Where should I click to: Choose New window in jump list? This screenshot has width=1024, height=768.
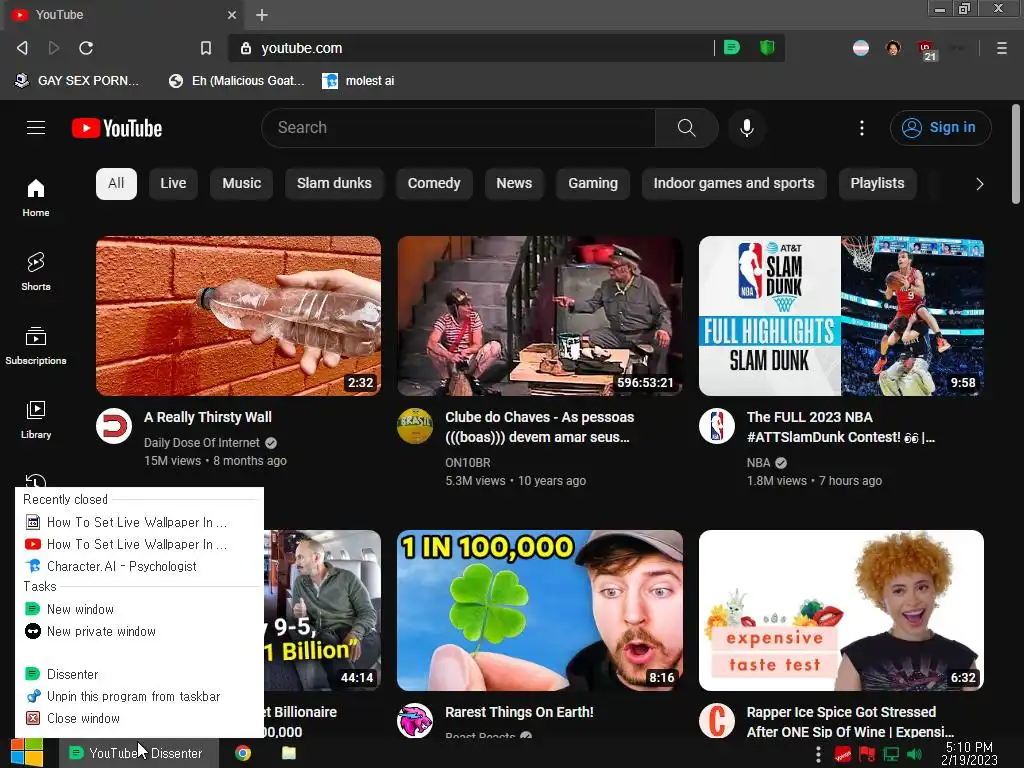[x=139, y=609]
